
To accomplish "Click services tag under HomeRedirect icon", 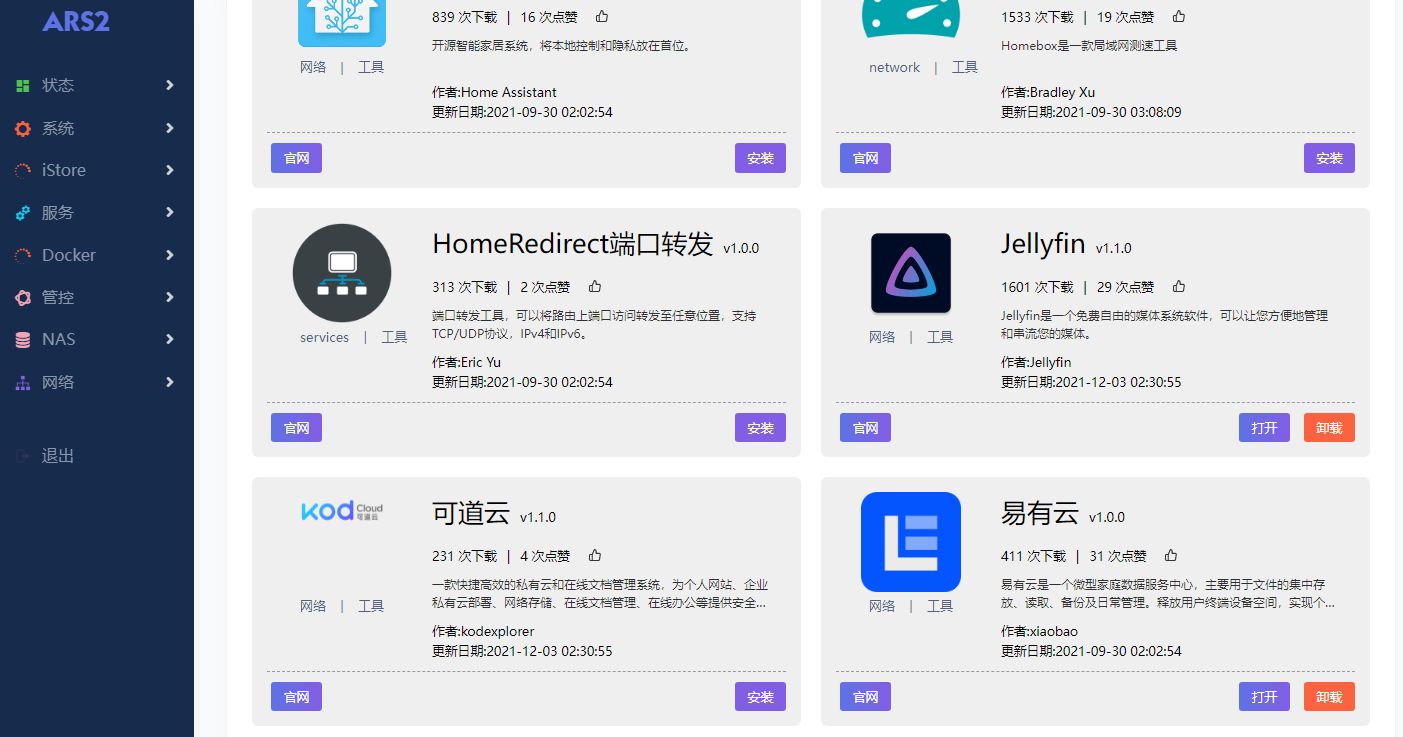I will 324,337.
